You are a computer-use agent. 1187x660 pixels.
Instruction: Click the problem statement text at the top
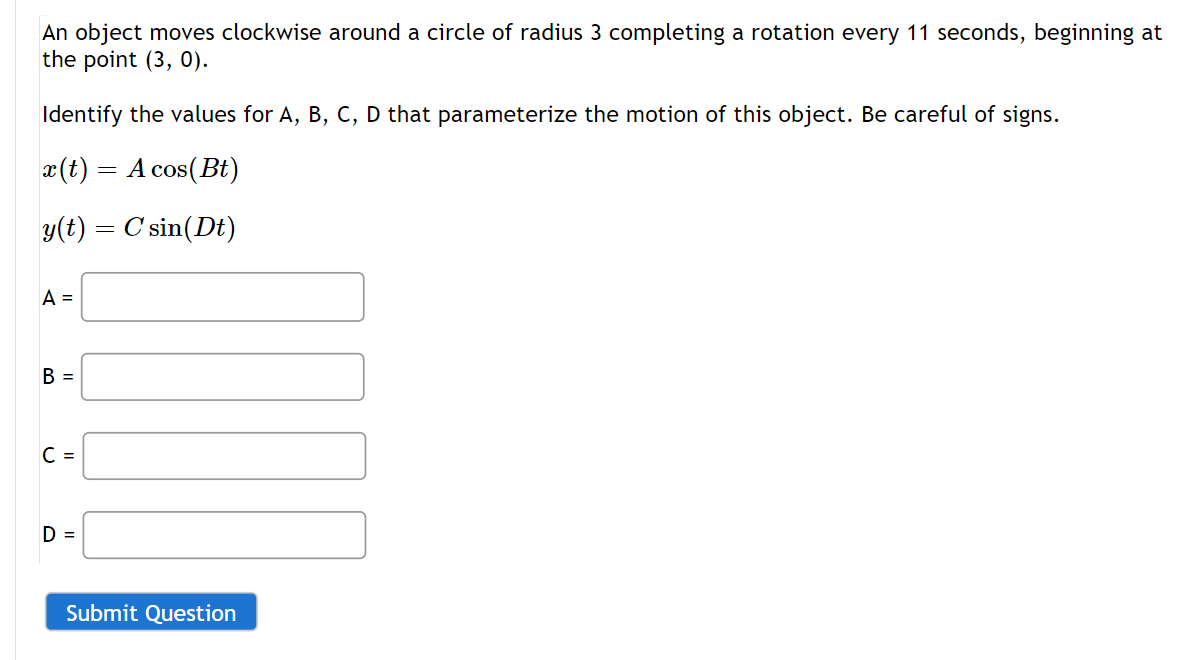point(598,45)
